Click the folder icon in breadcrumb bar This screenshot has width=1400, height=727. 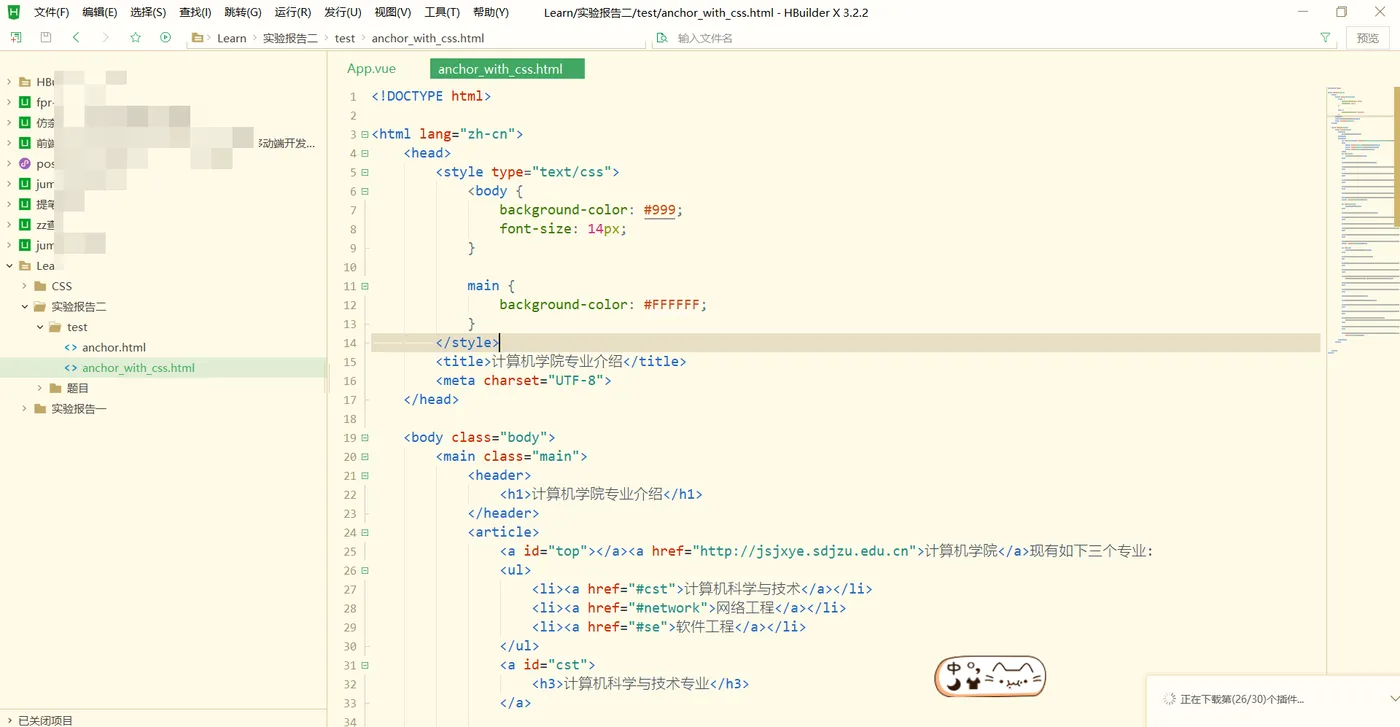pos(198,38)
